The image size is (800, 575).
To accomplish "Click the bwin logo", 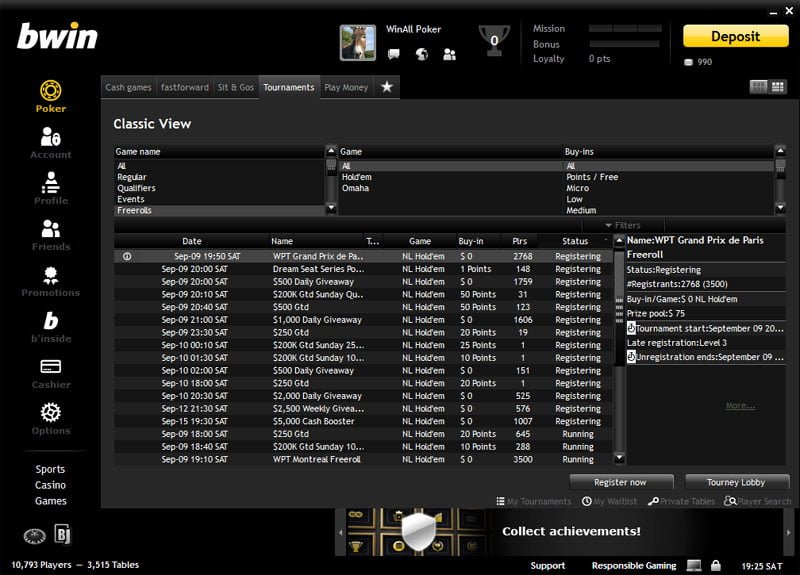I will pos(57,37).
